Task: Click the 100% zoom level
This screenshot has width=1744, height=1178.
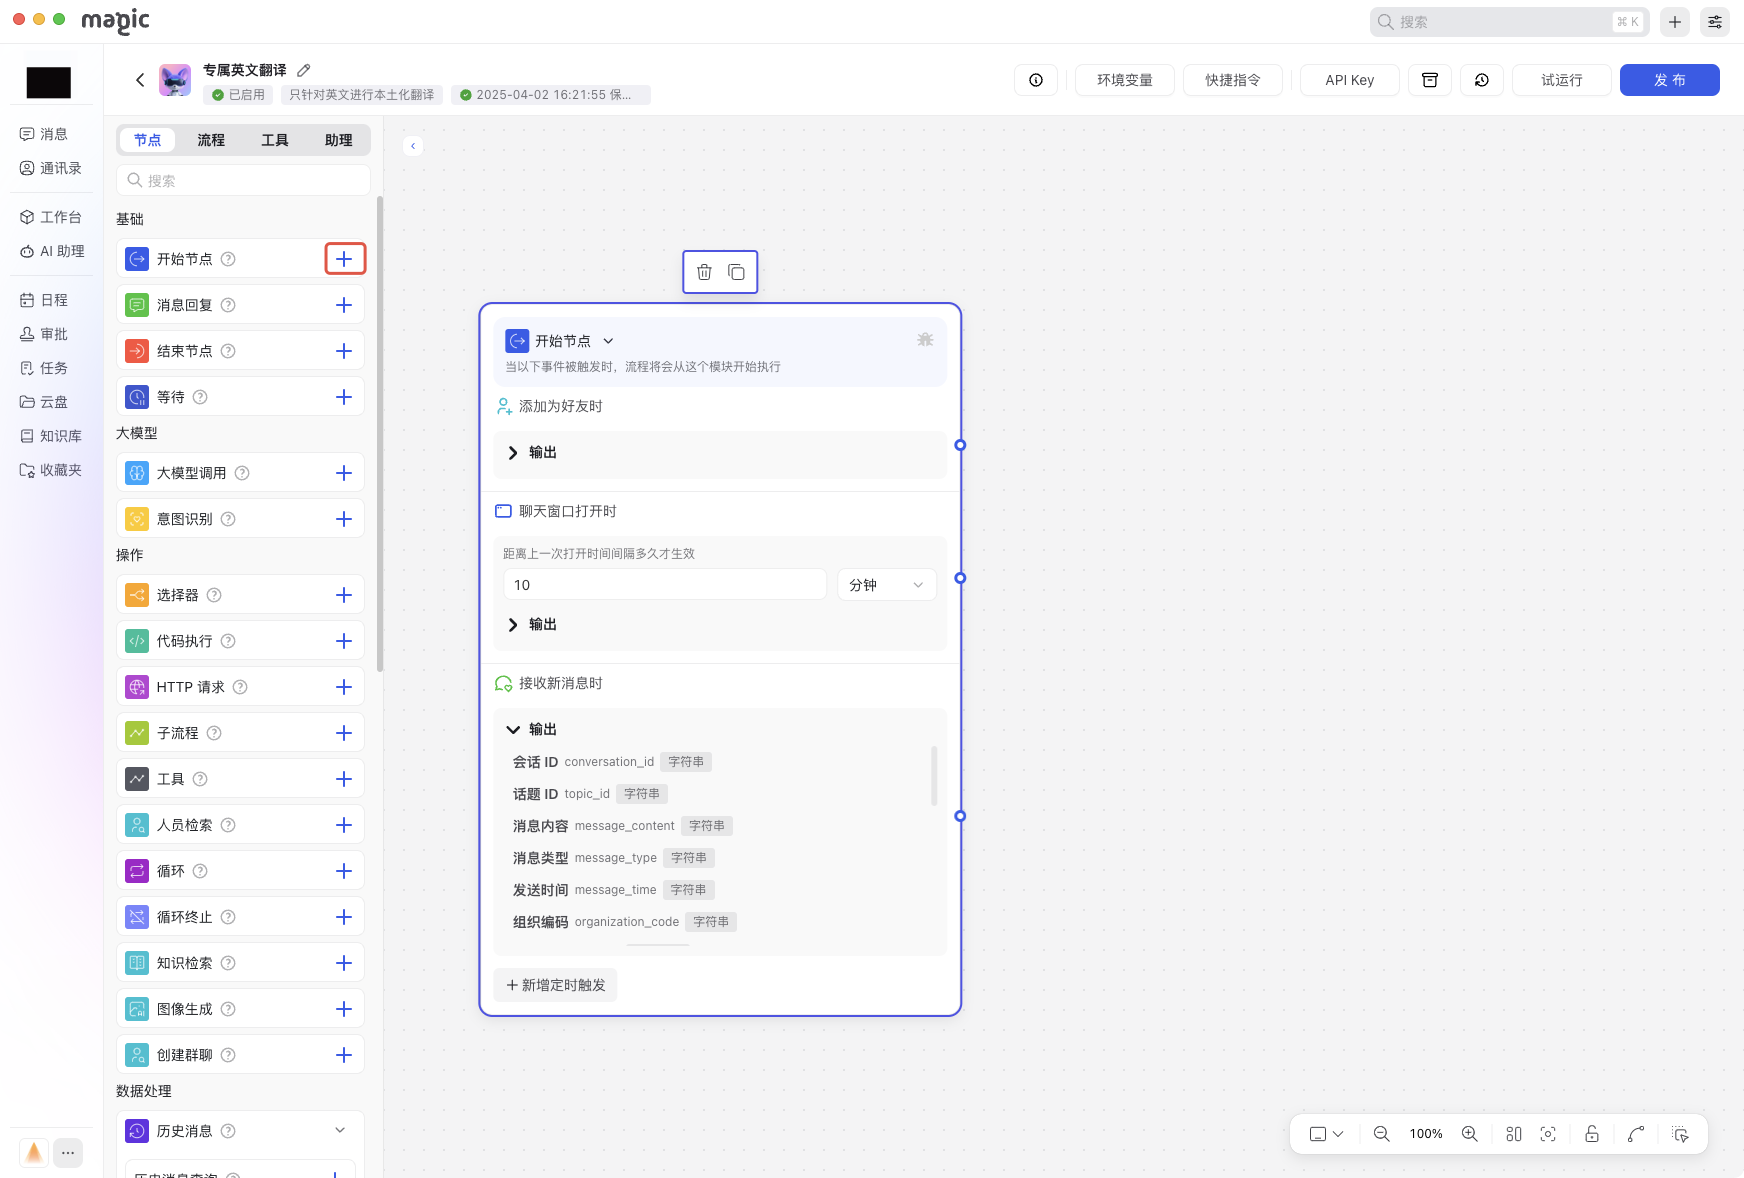Action: pos(1425,1134)
